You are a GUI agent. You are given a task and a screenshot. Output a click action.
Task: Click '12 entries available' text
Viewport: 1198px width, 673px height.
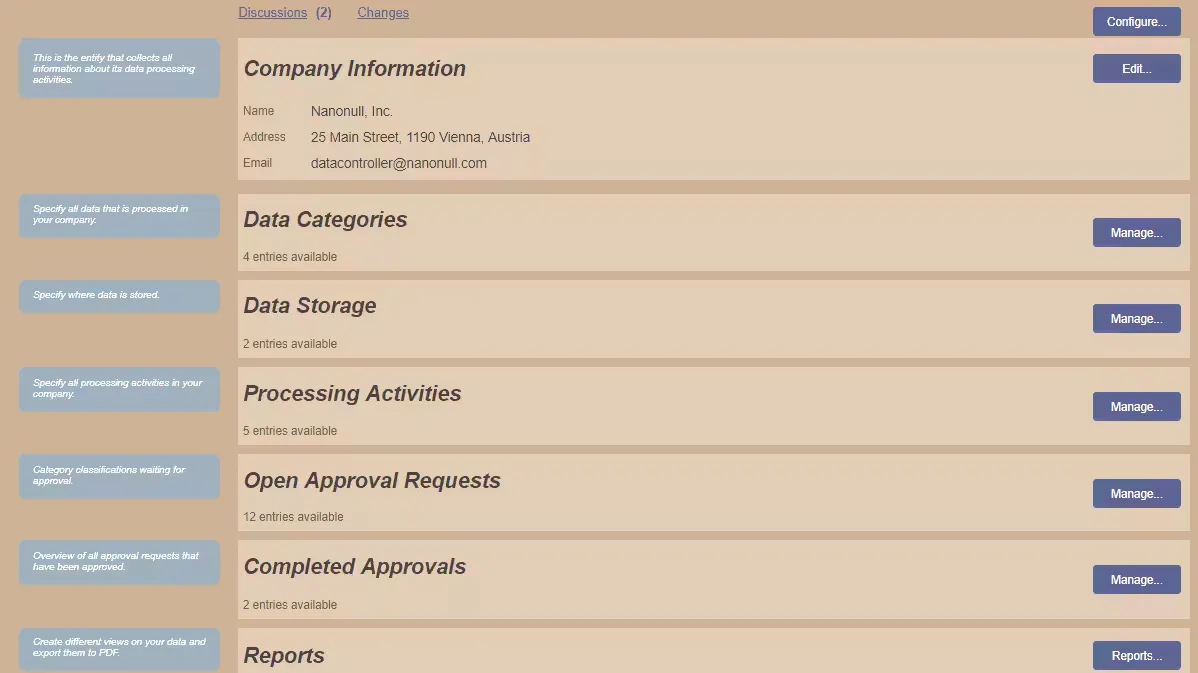[x=293, y=517]
